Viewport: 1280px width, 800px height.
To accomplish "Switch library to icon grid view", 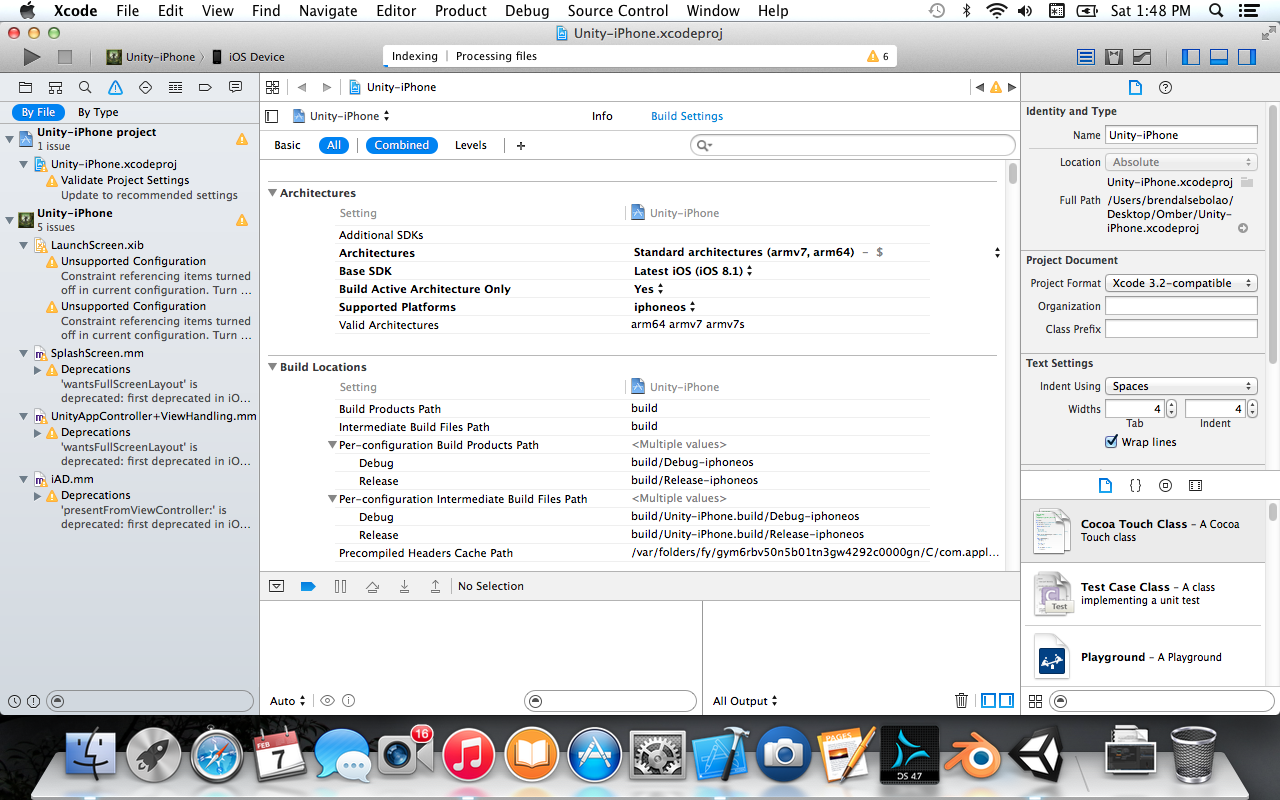I will tap(1035, 701).
